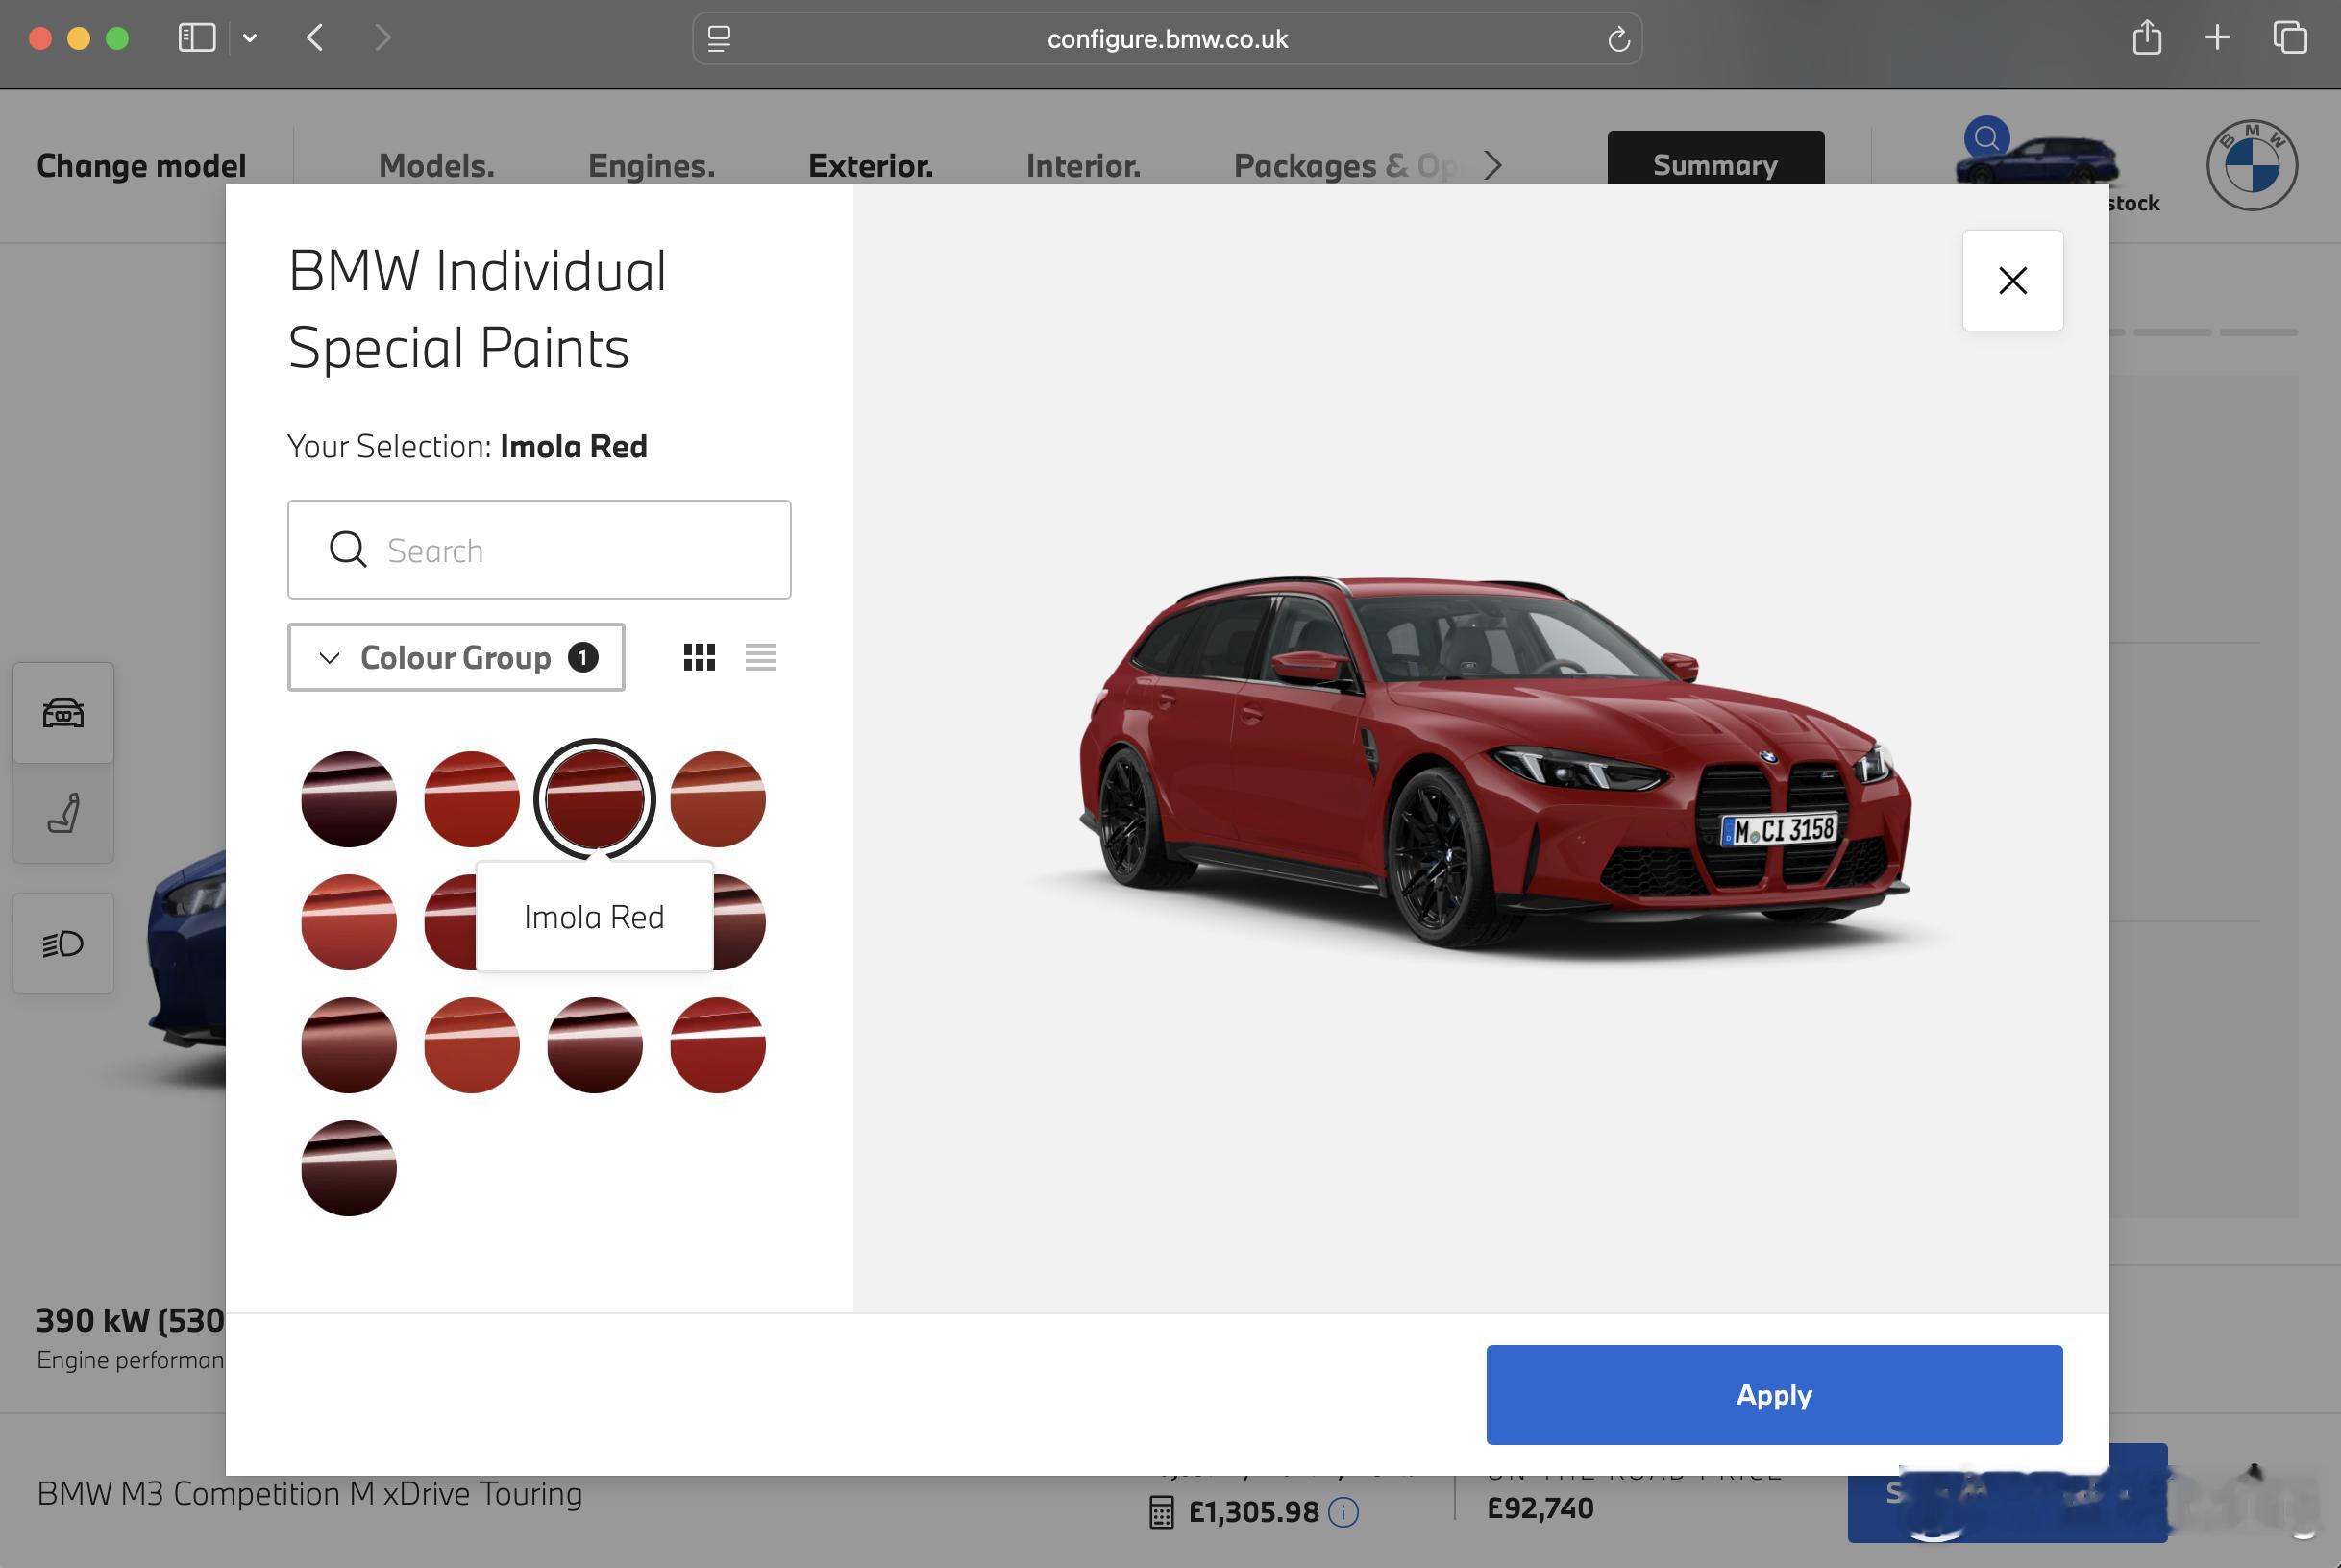Show more configurator tabs with right chevron
Screen dimensions: 2341x1568
point(1493,165)
